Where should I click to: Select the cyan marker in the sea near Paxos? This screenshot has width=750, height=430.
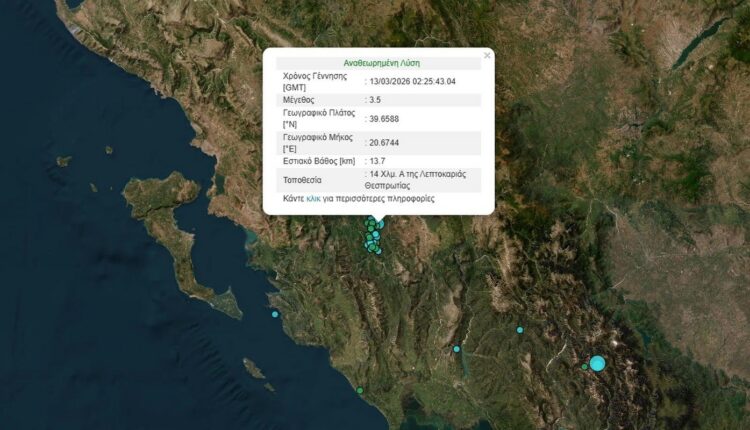pos(275,314)
